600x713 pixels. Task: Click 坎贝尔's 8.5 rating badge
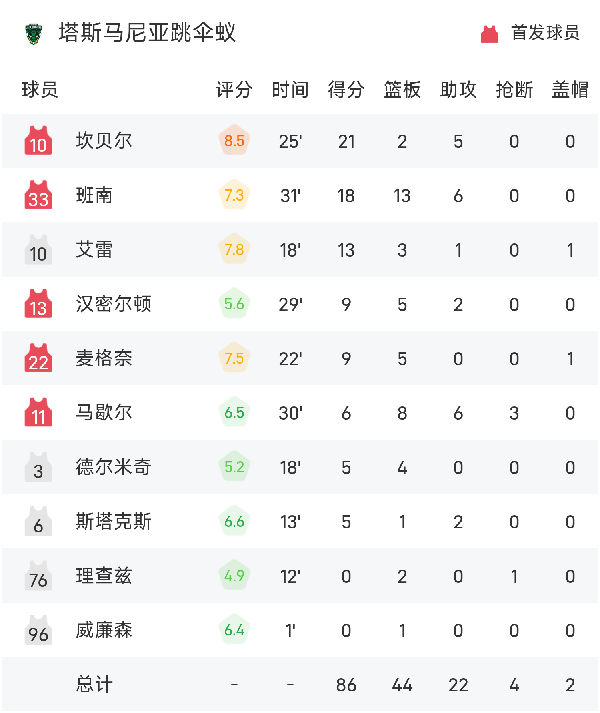[234, 141]
